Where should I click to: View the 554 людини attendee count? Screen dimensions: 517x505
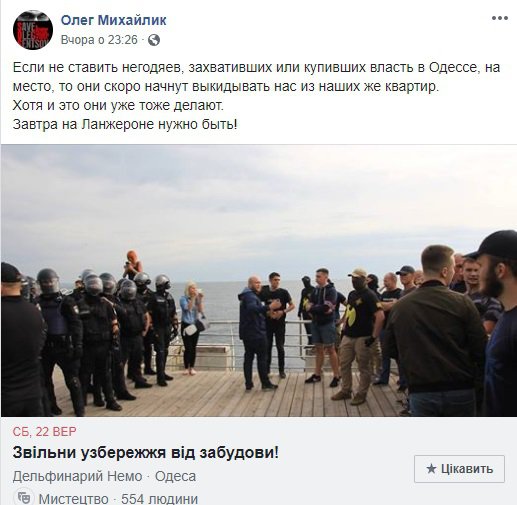pos(159,499)
